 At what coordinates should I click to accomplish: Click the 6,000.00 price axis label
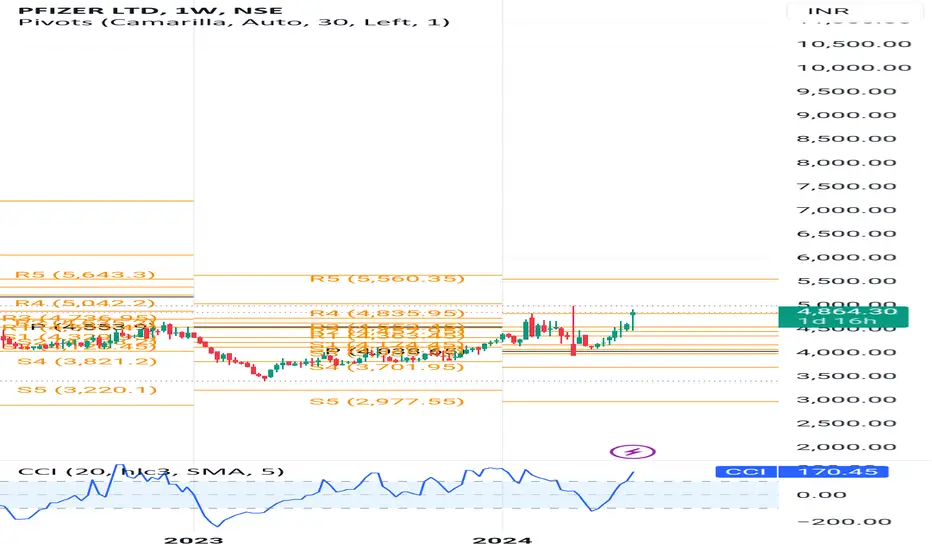point(846,257)
